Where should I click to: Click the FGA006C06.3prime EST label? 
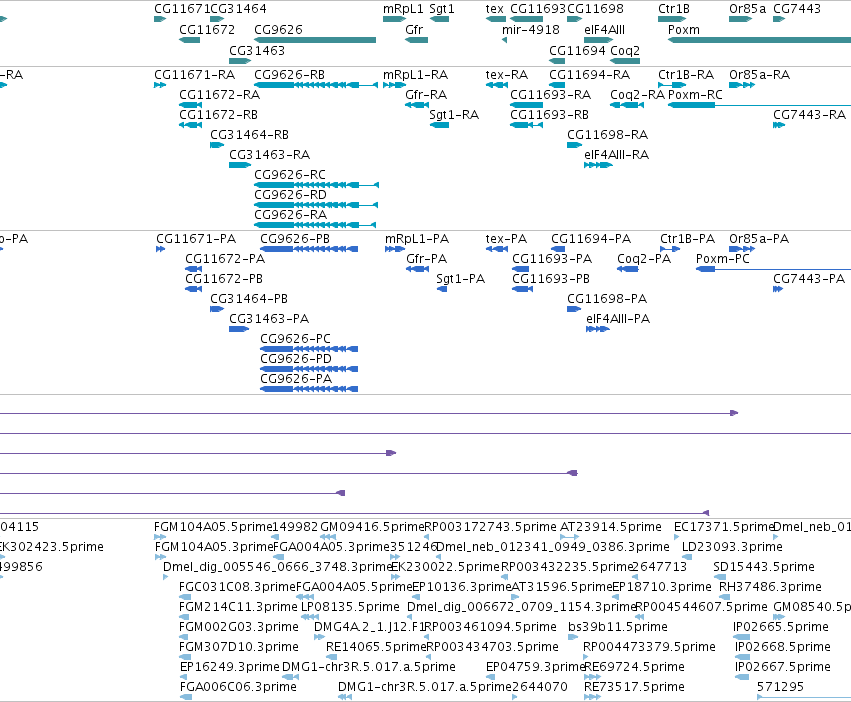click(238, 686)
